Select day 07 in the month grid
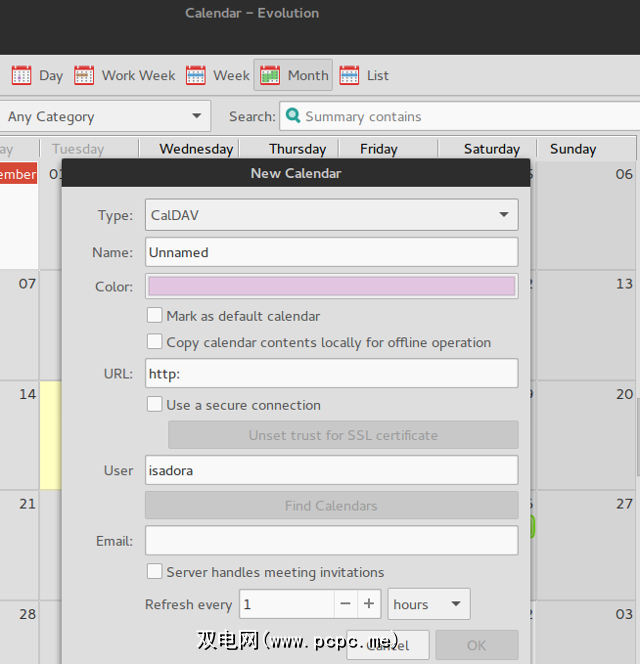 27,284
